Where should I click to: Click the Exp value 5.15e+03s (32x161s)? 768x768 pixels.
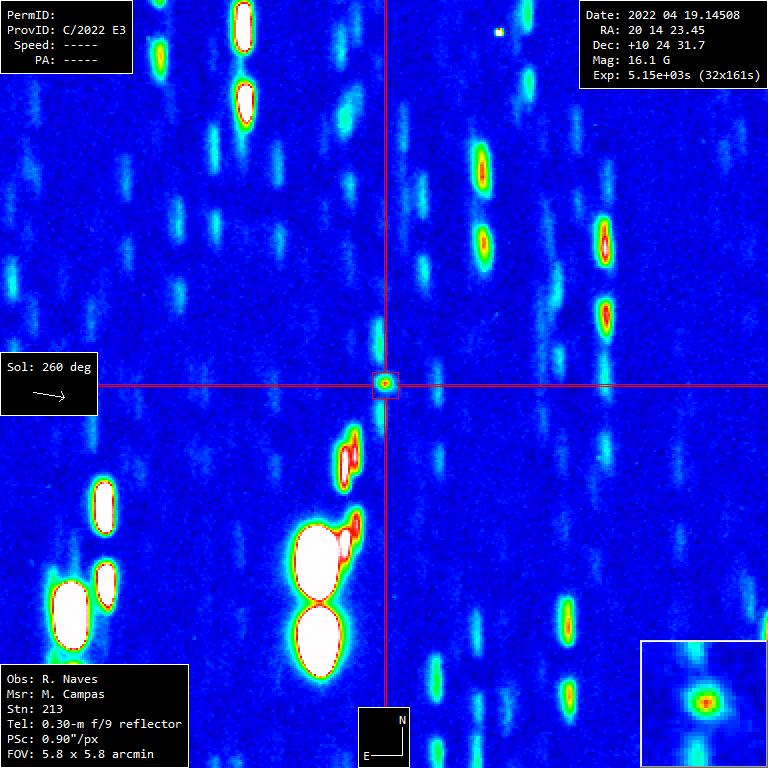tap(694, 75)
